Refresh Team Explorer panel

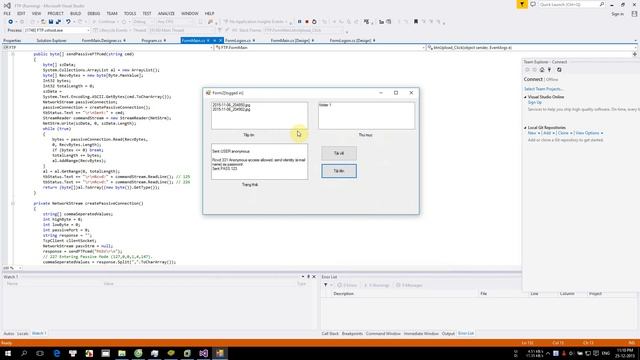559,70
